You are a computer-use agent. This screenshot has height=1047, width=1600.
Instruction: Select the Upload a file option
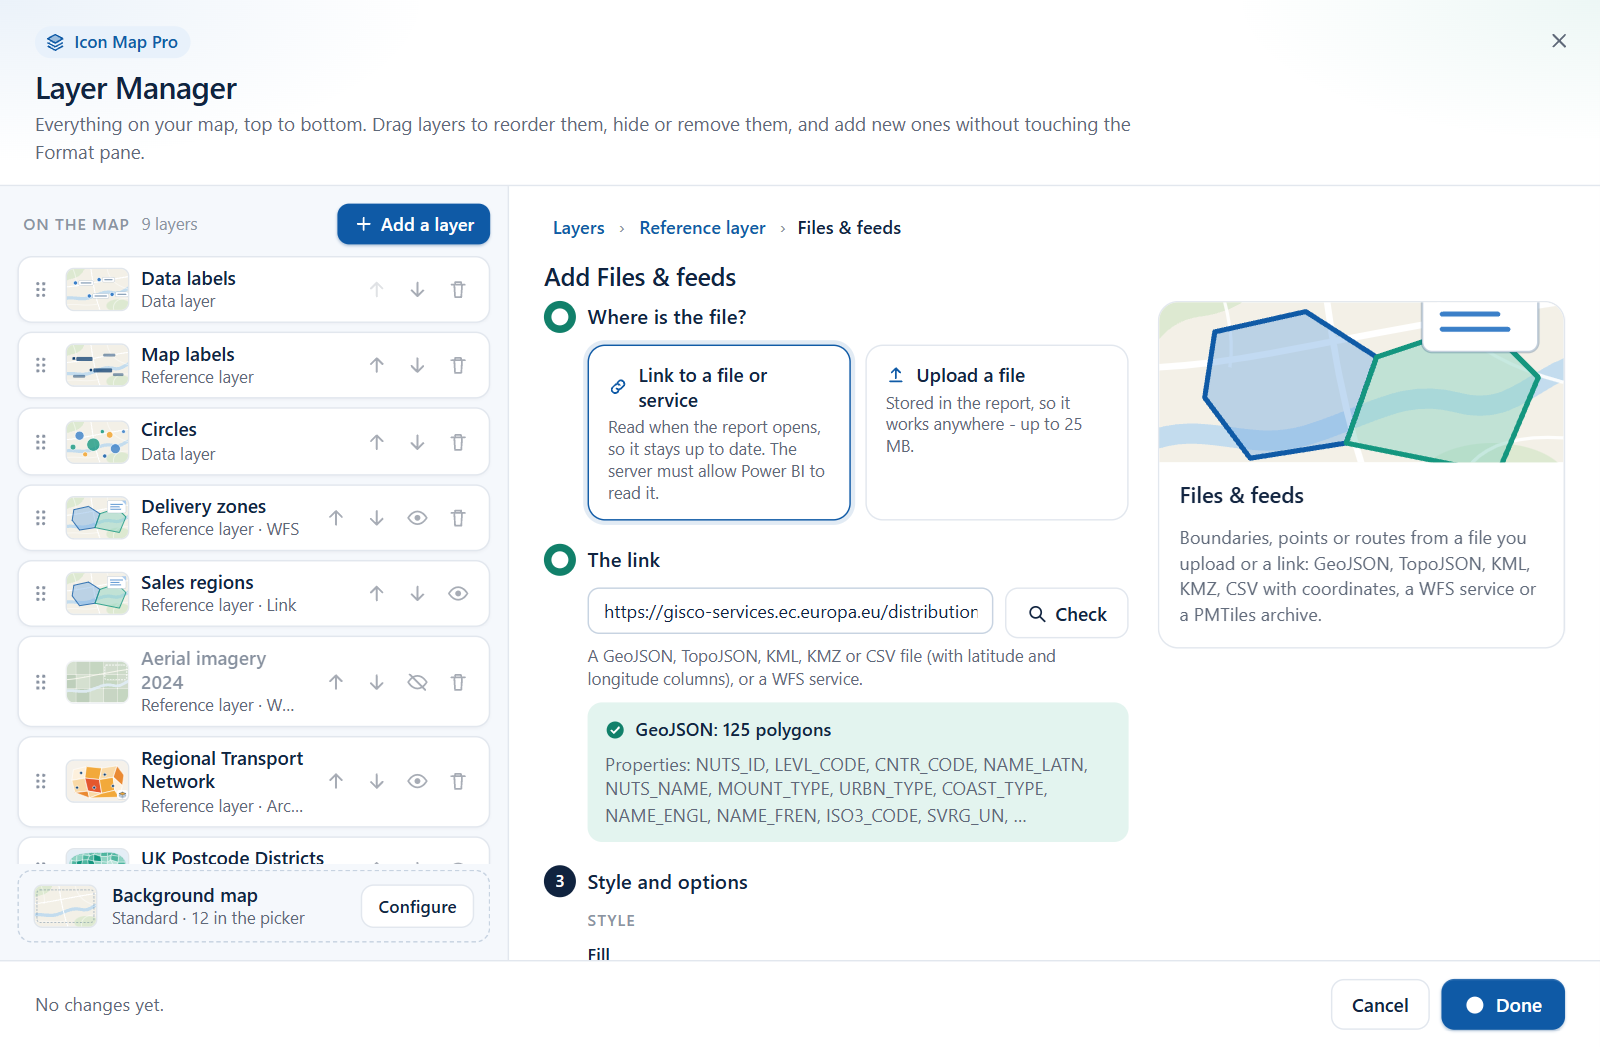[996, 433]
